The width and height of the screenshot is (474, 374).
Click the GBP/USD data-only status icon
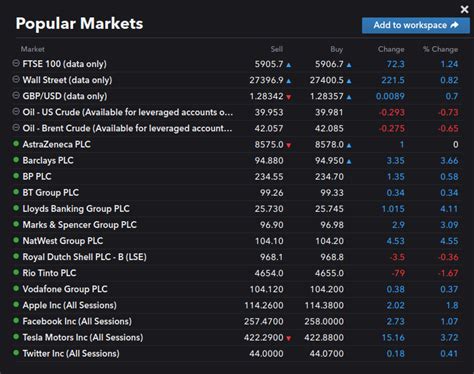(16, 95)
